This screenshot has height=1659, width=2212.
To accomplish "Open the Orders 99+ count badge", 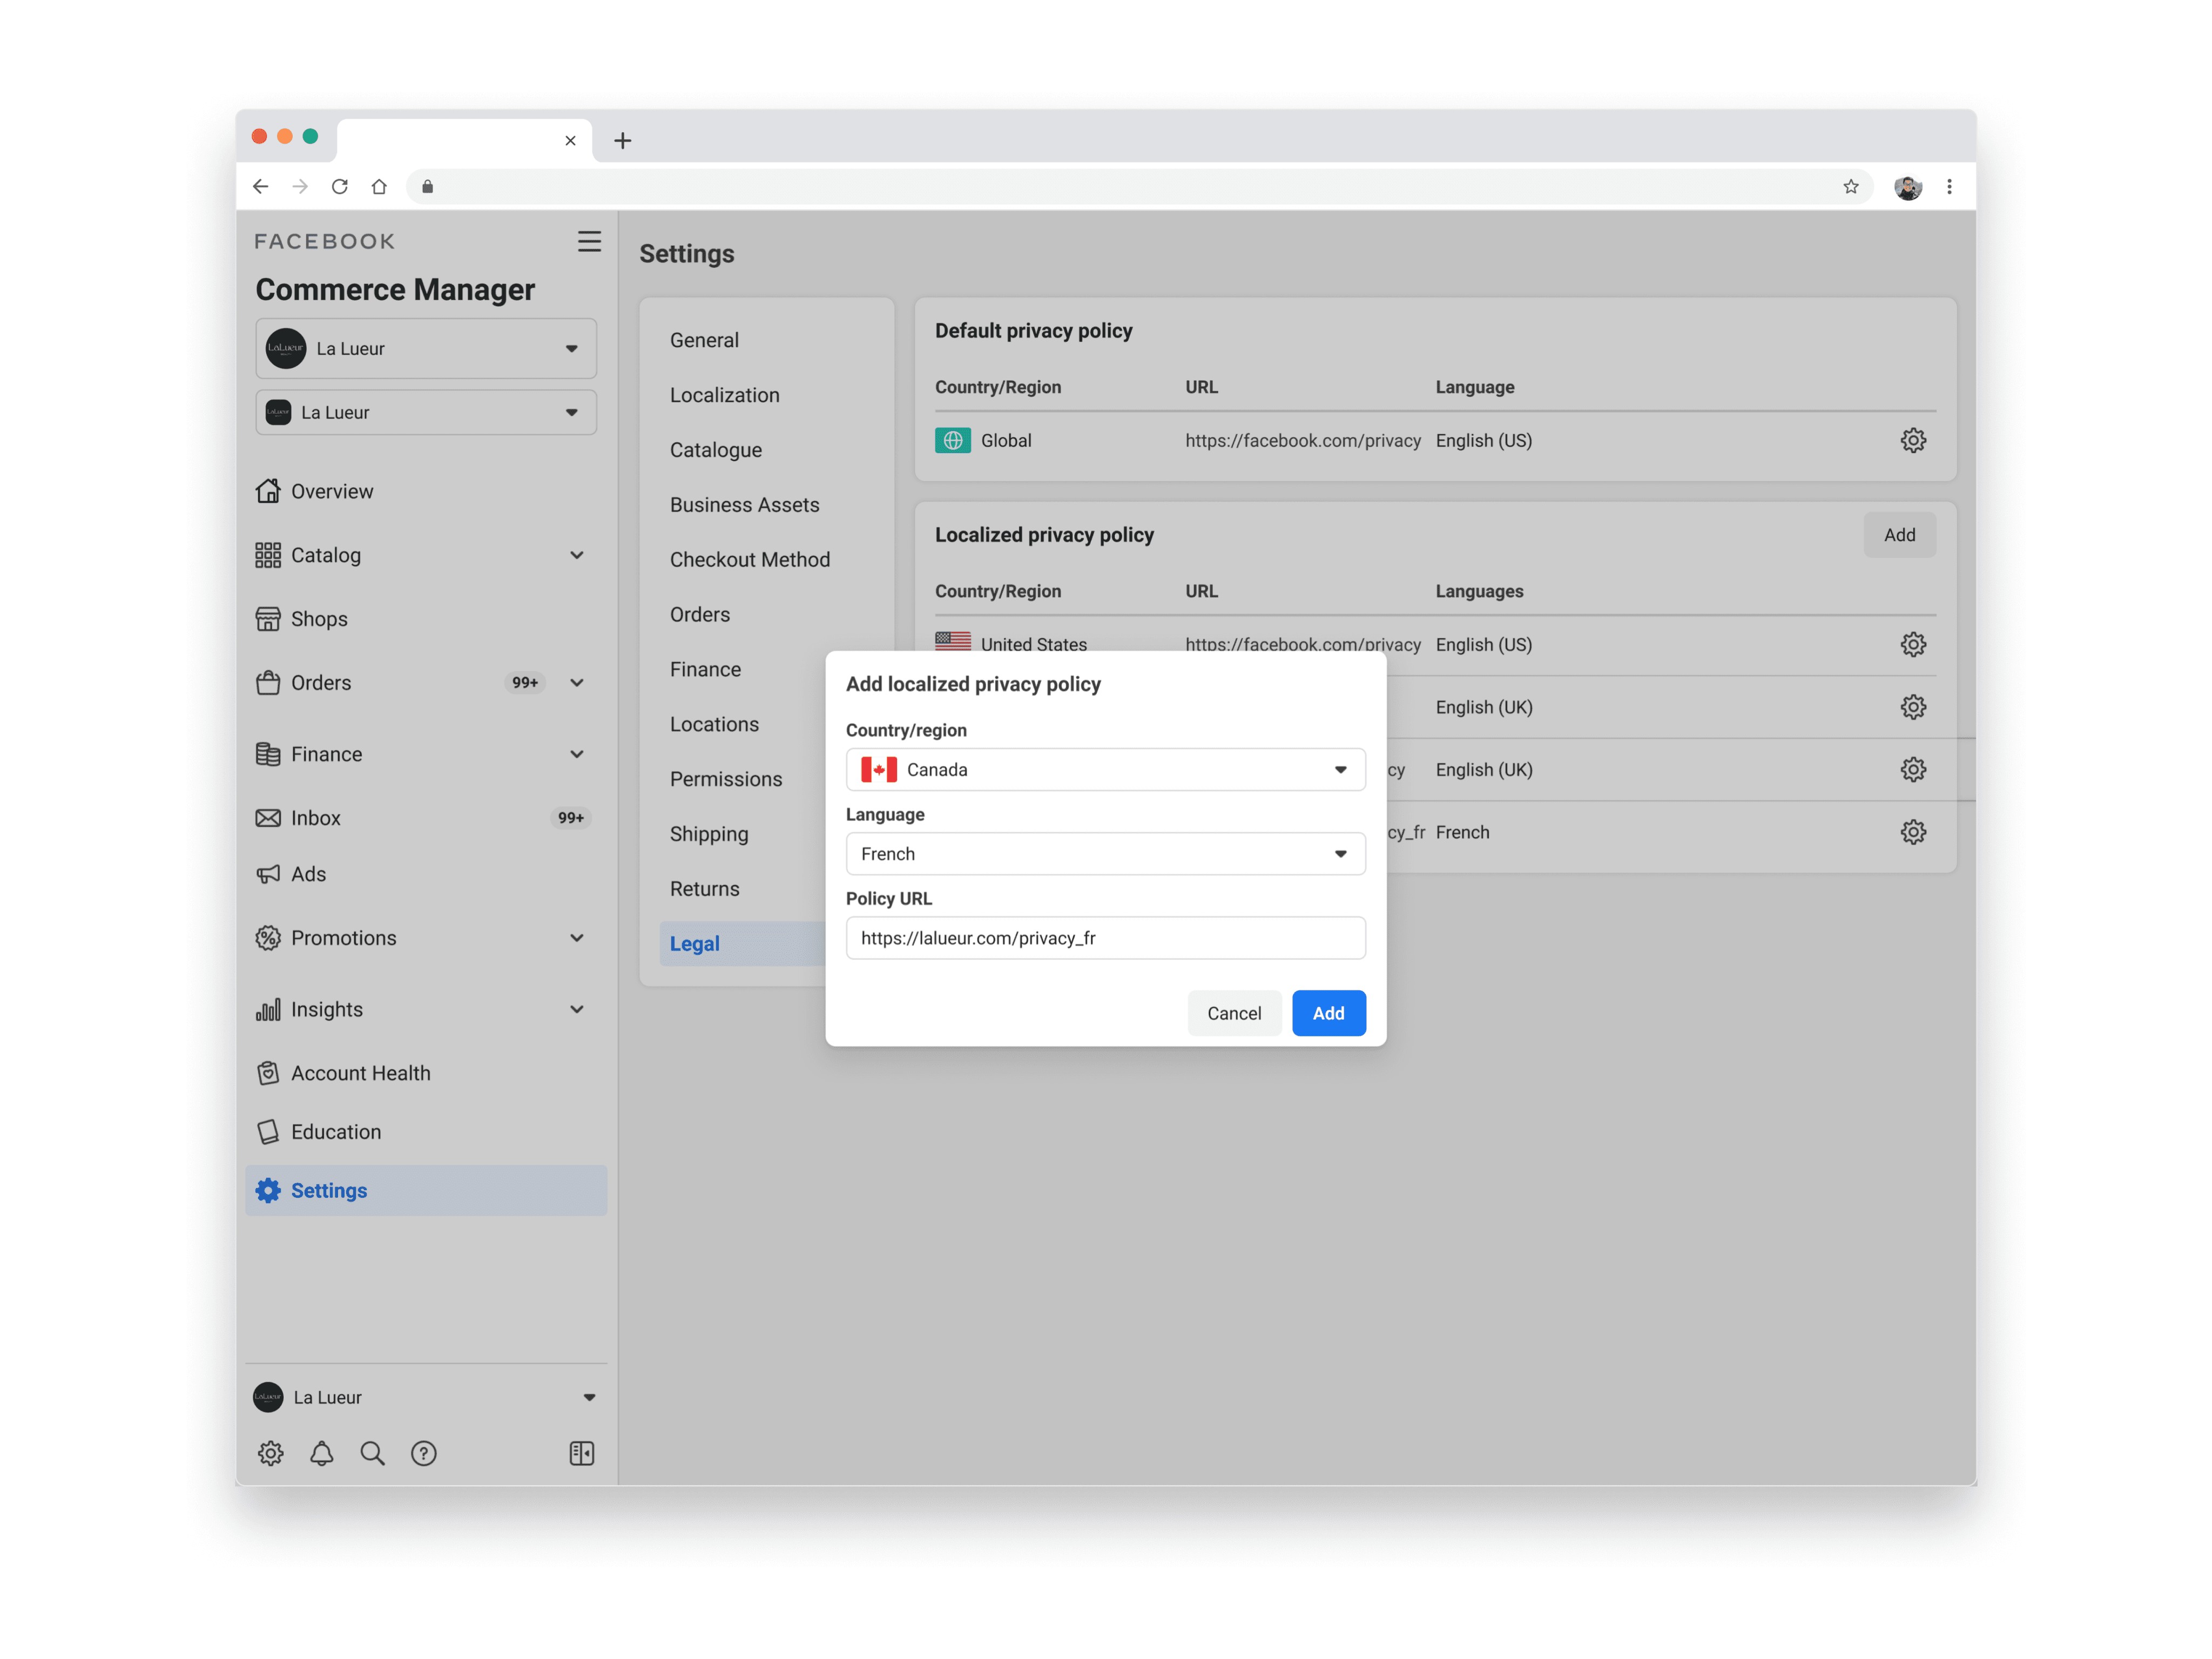I will pos(524,683).
